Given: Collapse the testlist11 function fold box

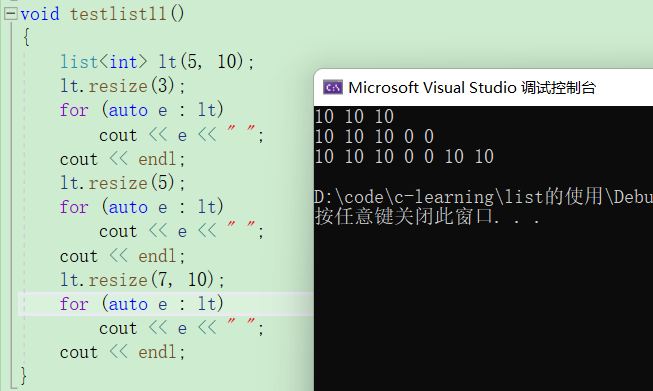Looking at the screenshot, I should pos(10,14).
